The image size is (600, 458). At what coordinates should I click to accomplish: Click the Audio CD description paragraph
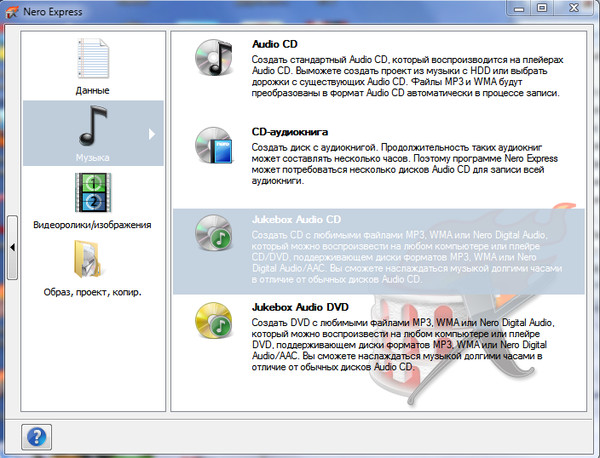[x=407, y=77]
